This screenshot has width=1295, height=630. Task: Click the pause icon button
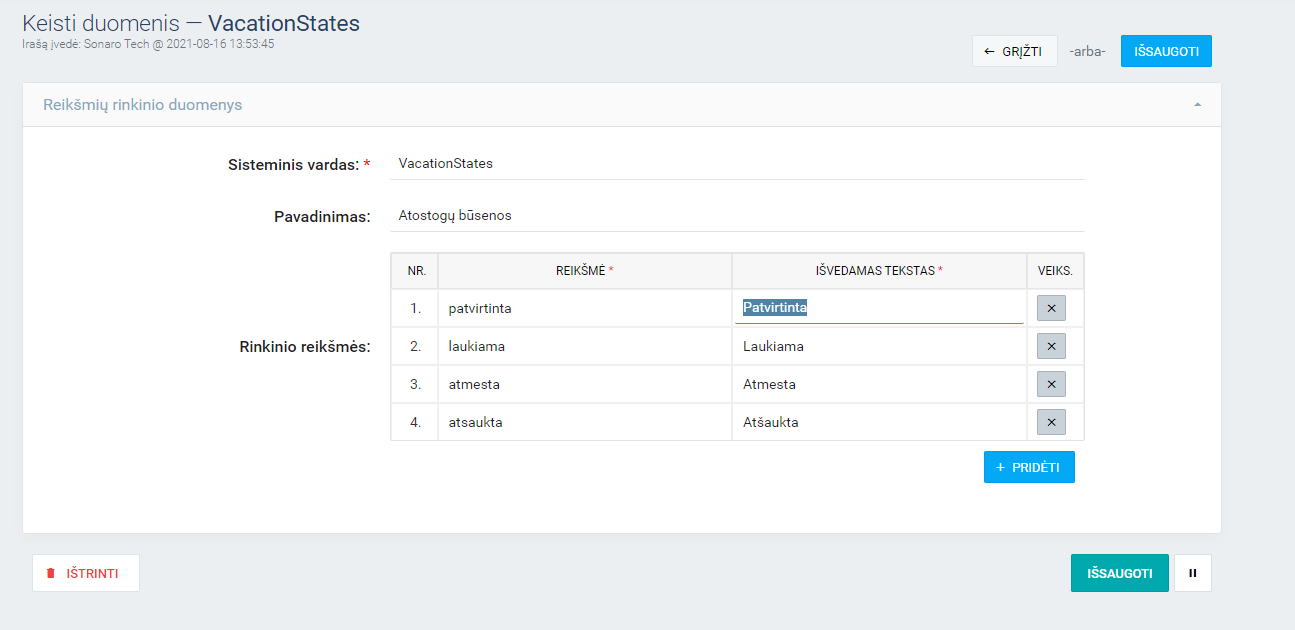point(1192,573)
